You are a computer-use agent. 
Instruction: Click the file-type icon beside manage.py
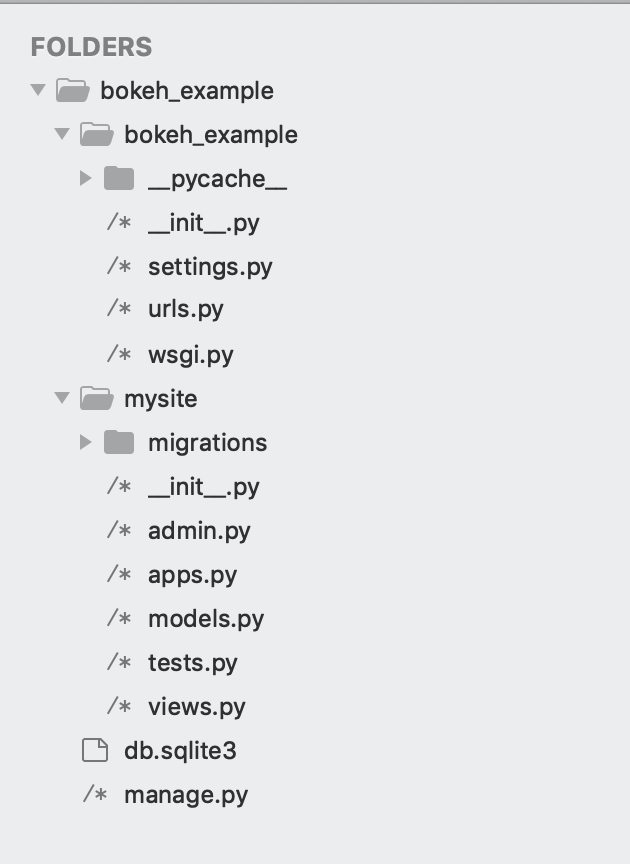pyautogui.click(x=95, y=795)
